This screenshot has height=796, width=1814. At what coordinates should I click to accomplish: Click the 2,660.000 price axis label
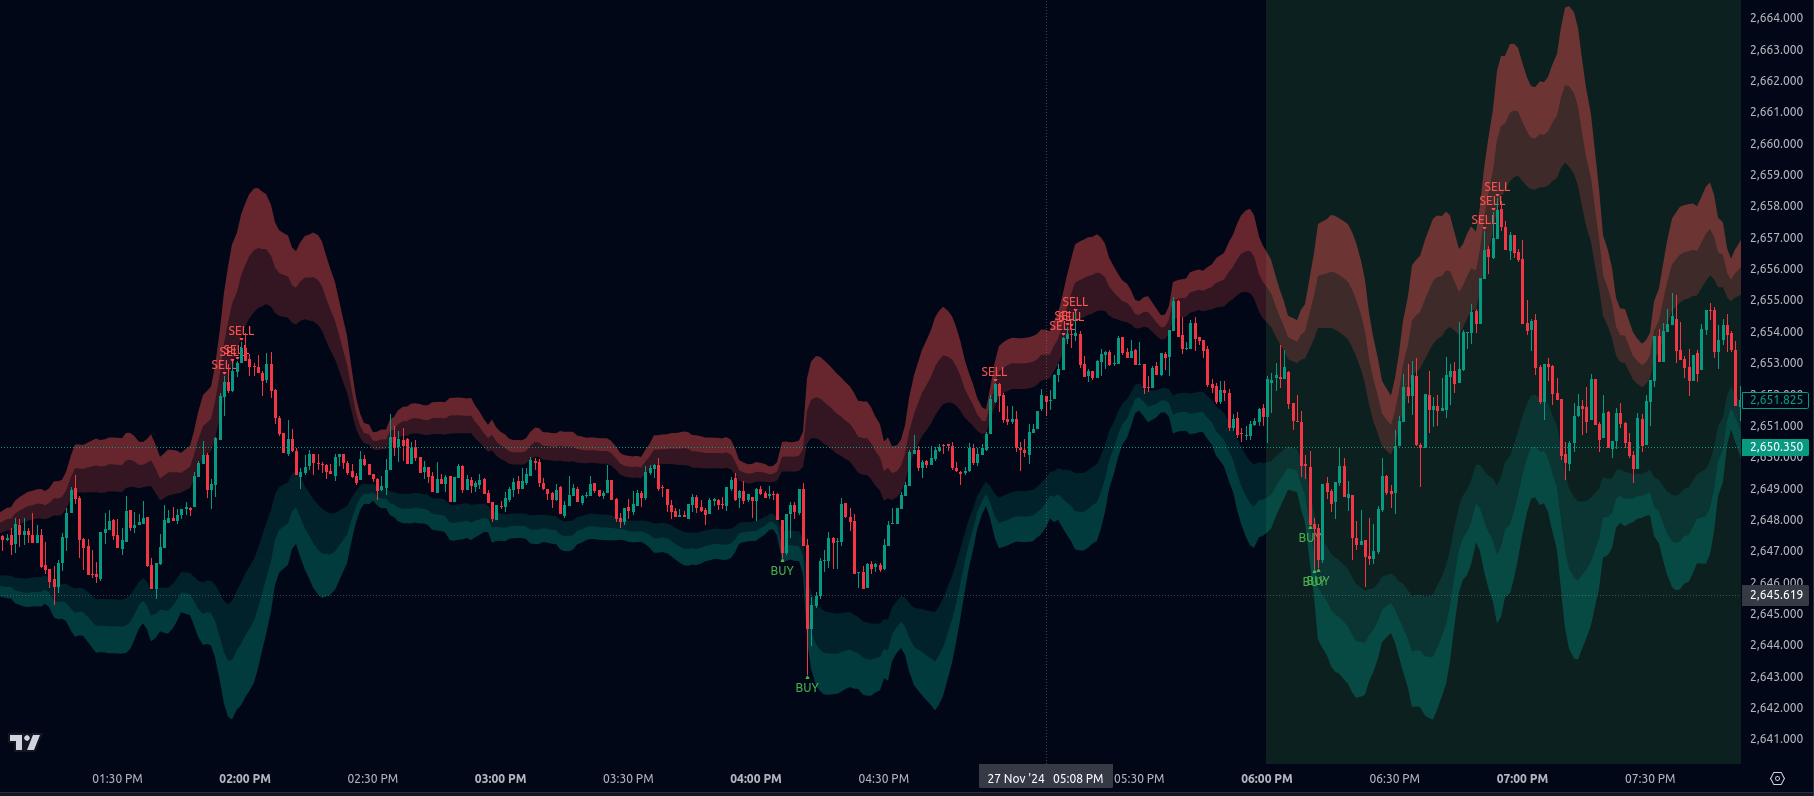point(1776,144)
